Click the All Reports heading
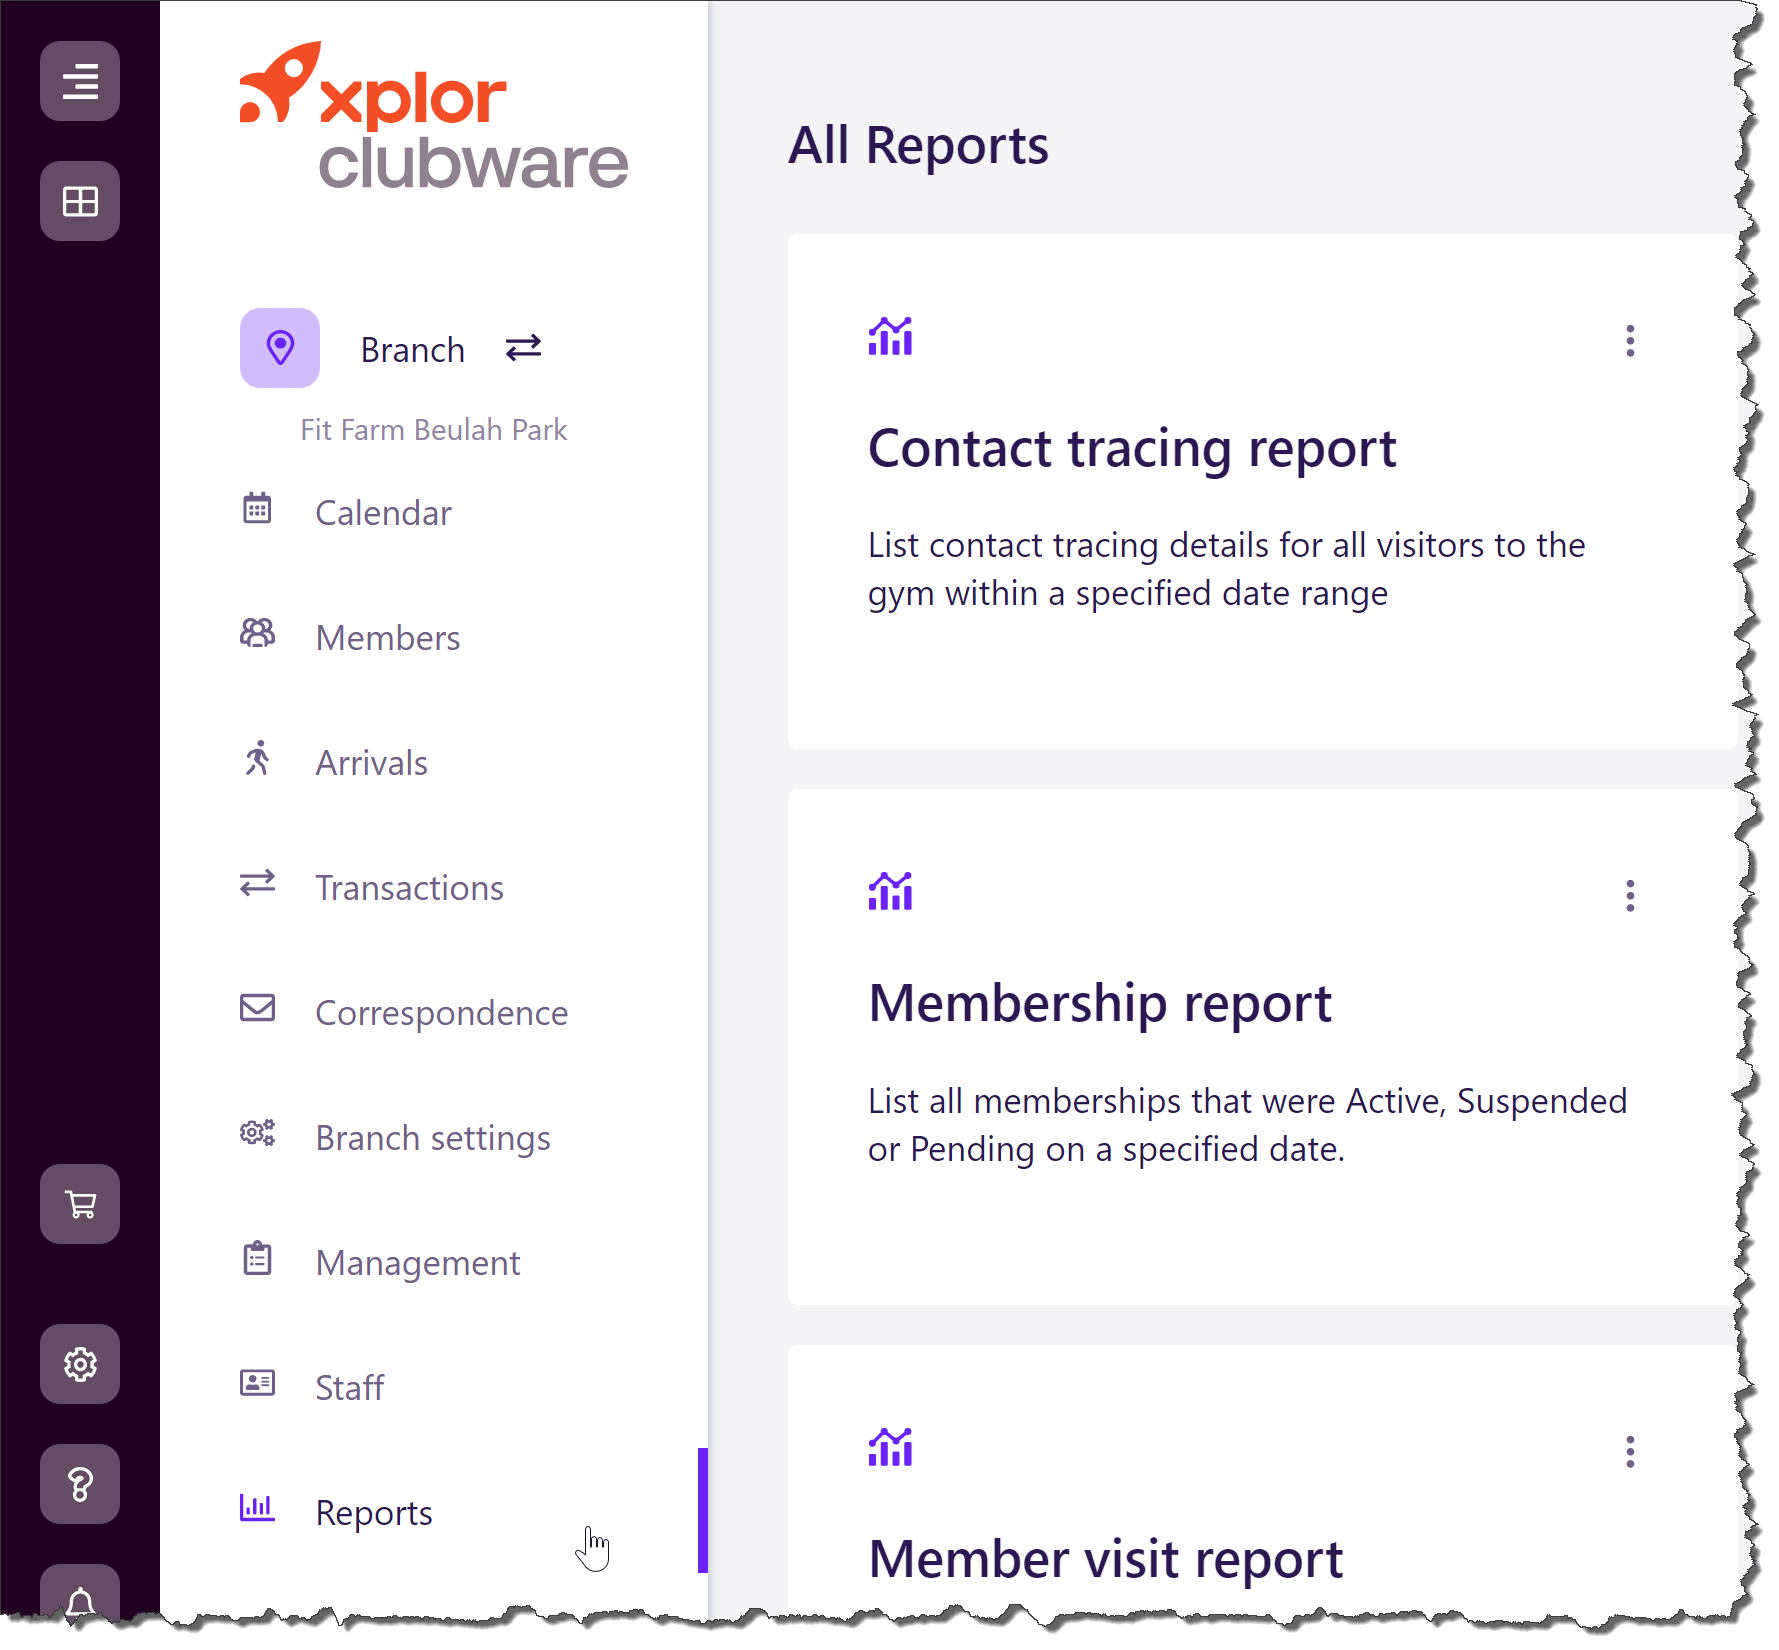This screenshot has height=1650, width=1779. pos(918,146)
